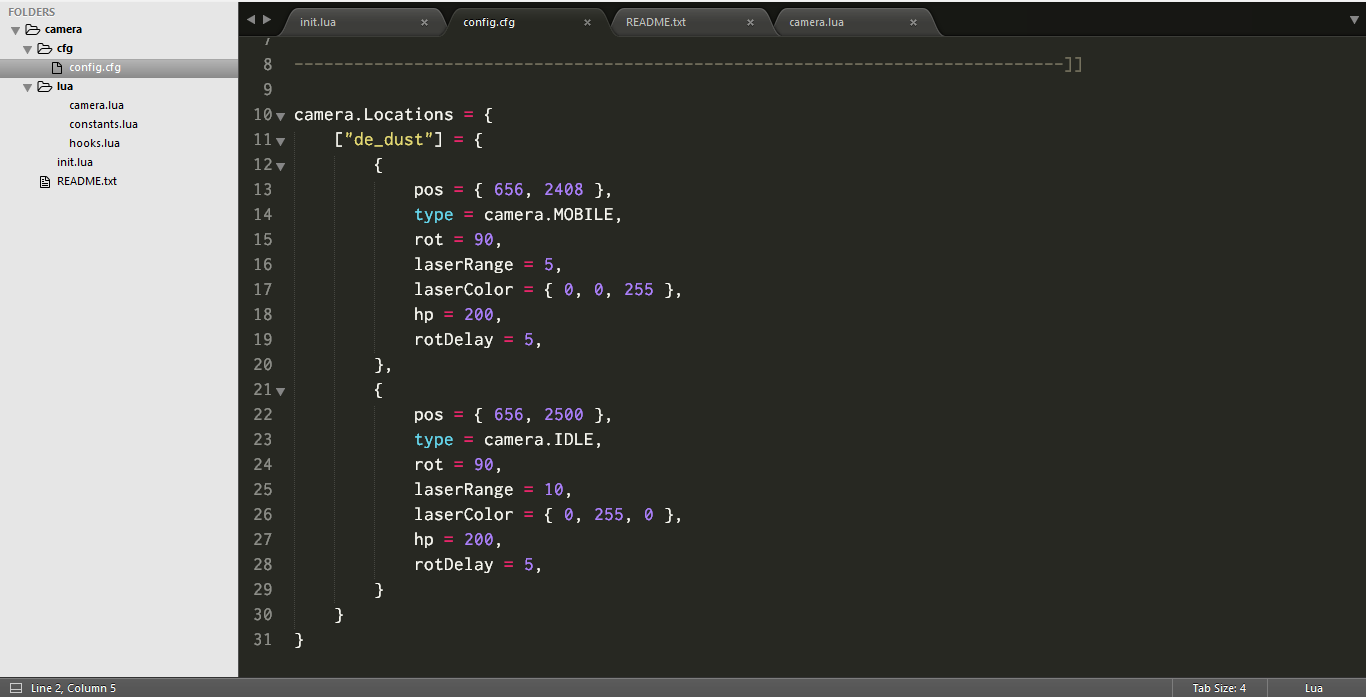Click laserColor on line 17
The height and width of the screenshot is (697, 1366).
click(x=464, y=289)
